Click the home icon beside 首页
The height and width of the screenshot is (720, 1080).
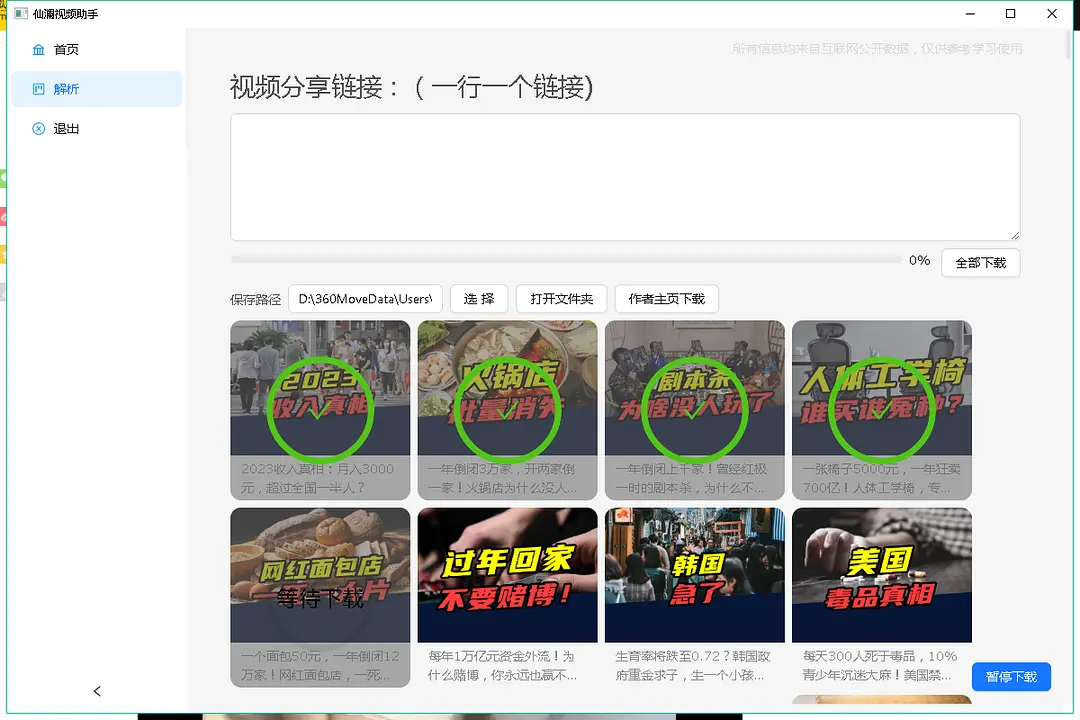tap(39, 49)
